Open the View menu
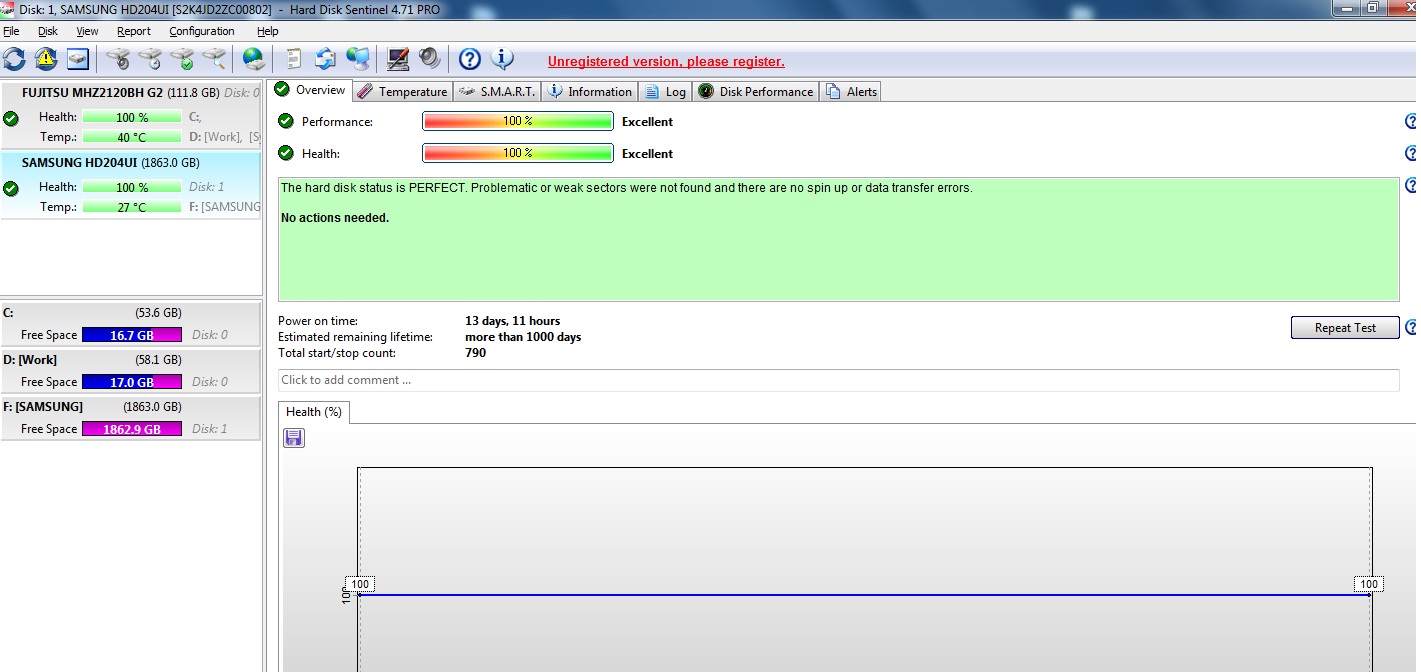 click(x=87, y=31)
